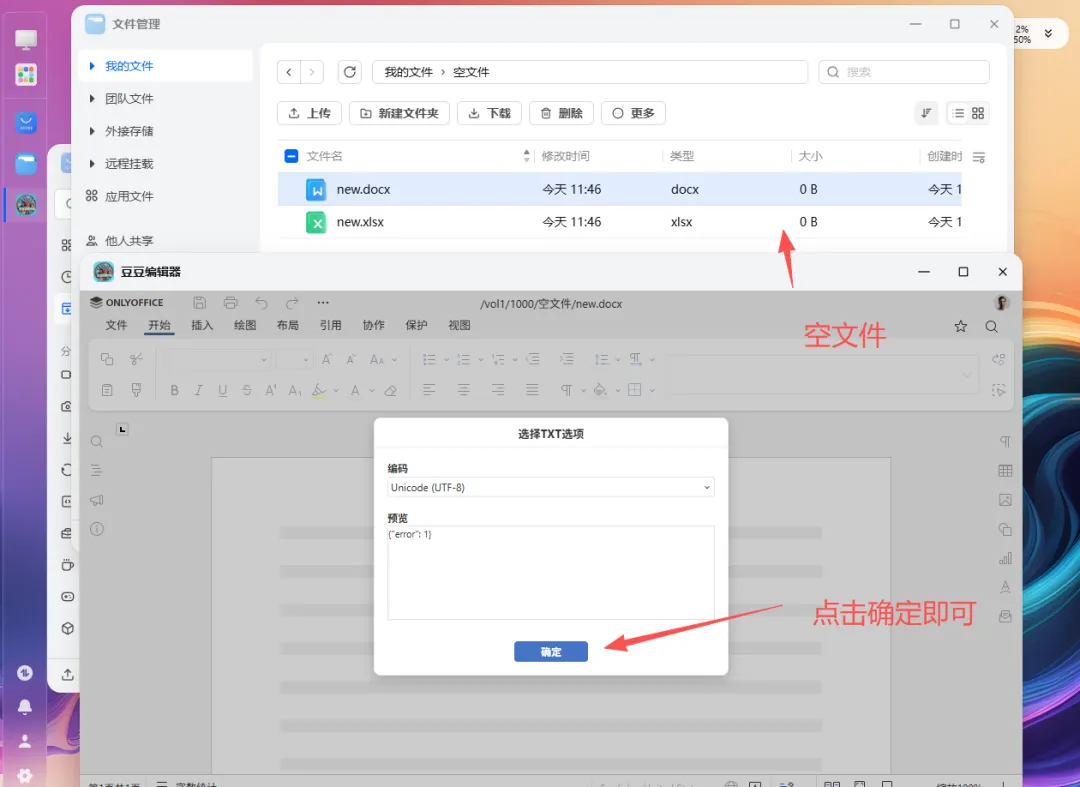Click the Copy icon in editor ribbon

point(107,359)
